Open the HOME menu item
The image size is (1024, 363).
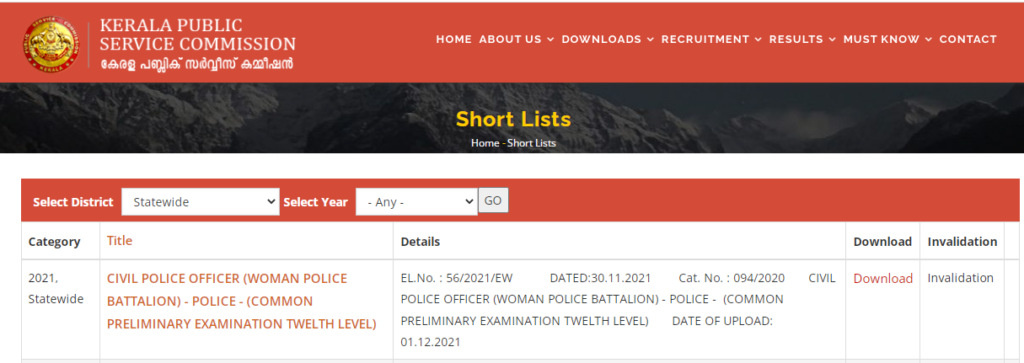click(x=454, y=39)
